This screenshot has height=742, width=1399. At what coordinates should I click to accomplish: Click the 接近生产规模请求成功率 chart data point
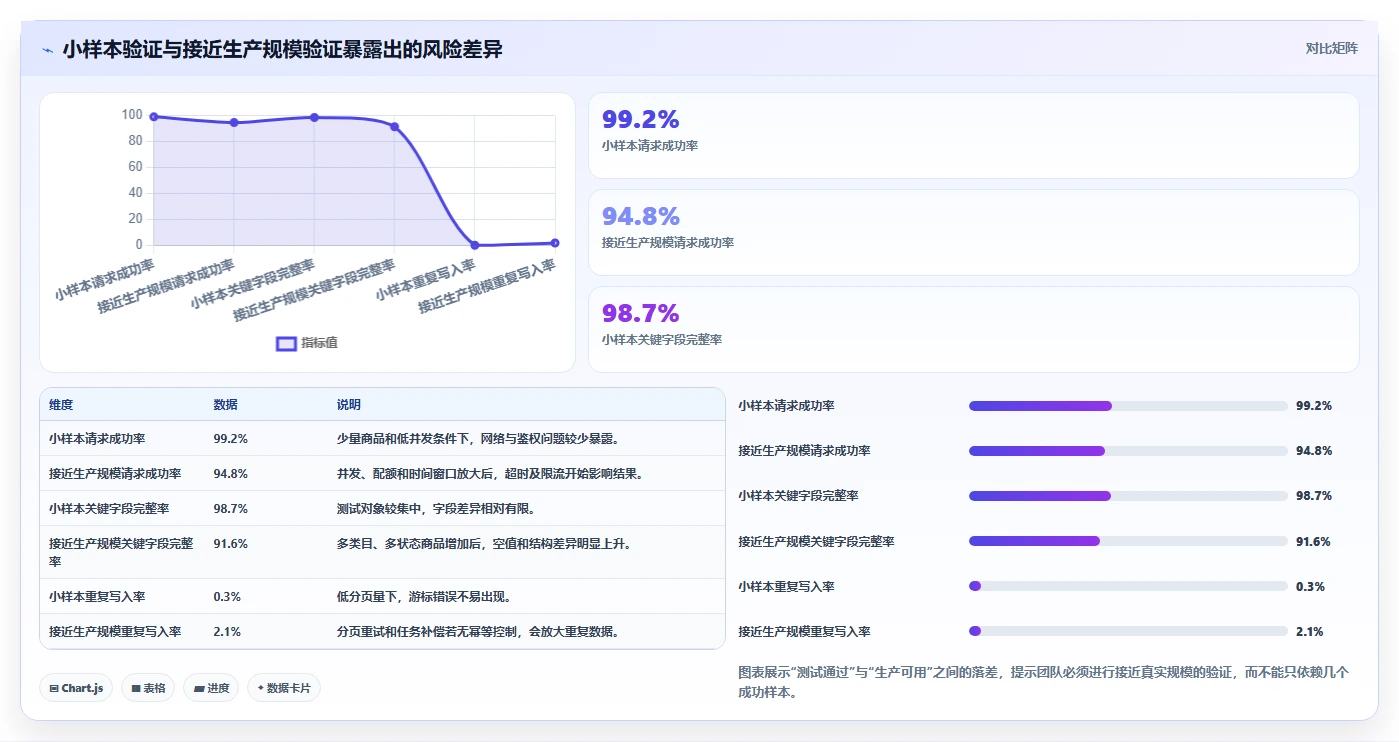[x=234, y=122]
